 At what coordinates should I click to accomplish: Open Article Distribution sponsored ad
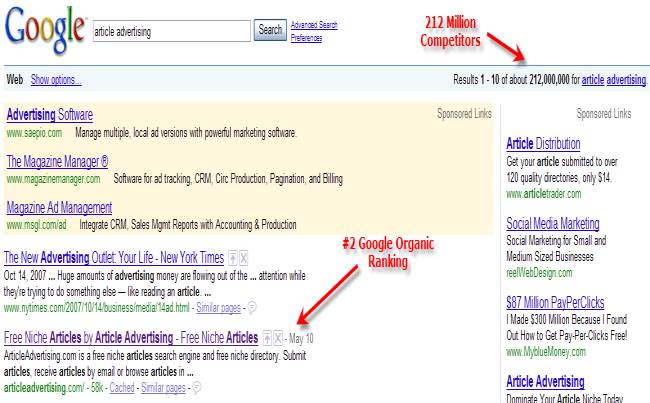tap(543, 143)
